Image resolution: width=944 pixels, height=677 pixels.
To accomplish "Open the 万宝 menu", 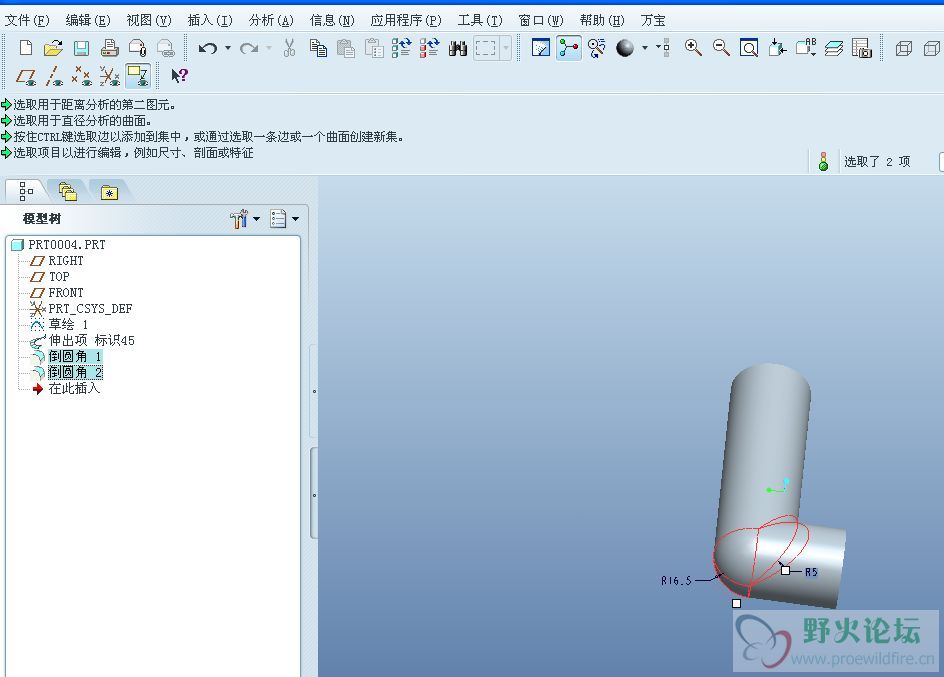I will click(653, 20).
